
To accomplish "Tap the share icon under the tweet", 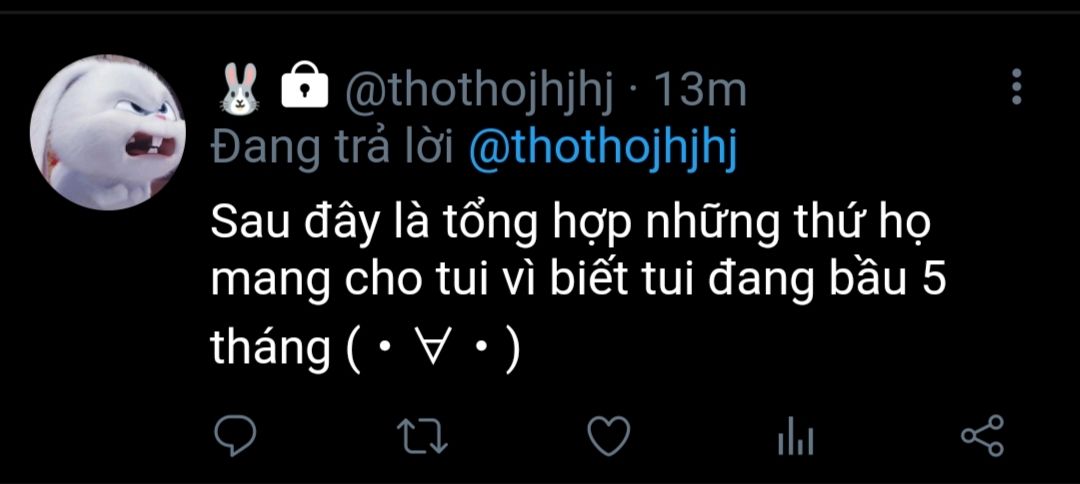I will (981, 436).
